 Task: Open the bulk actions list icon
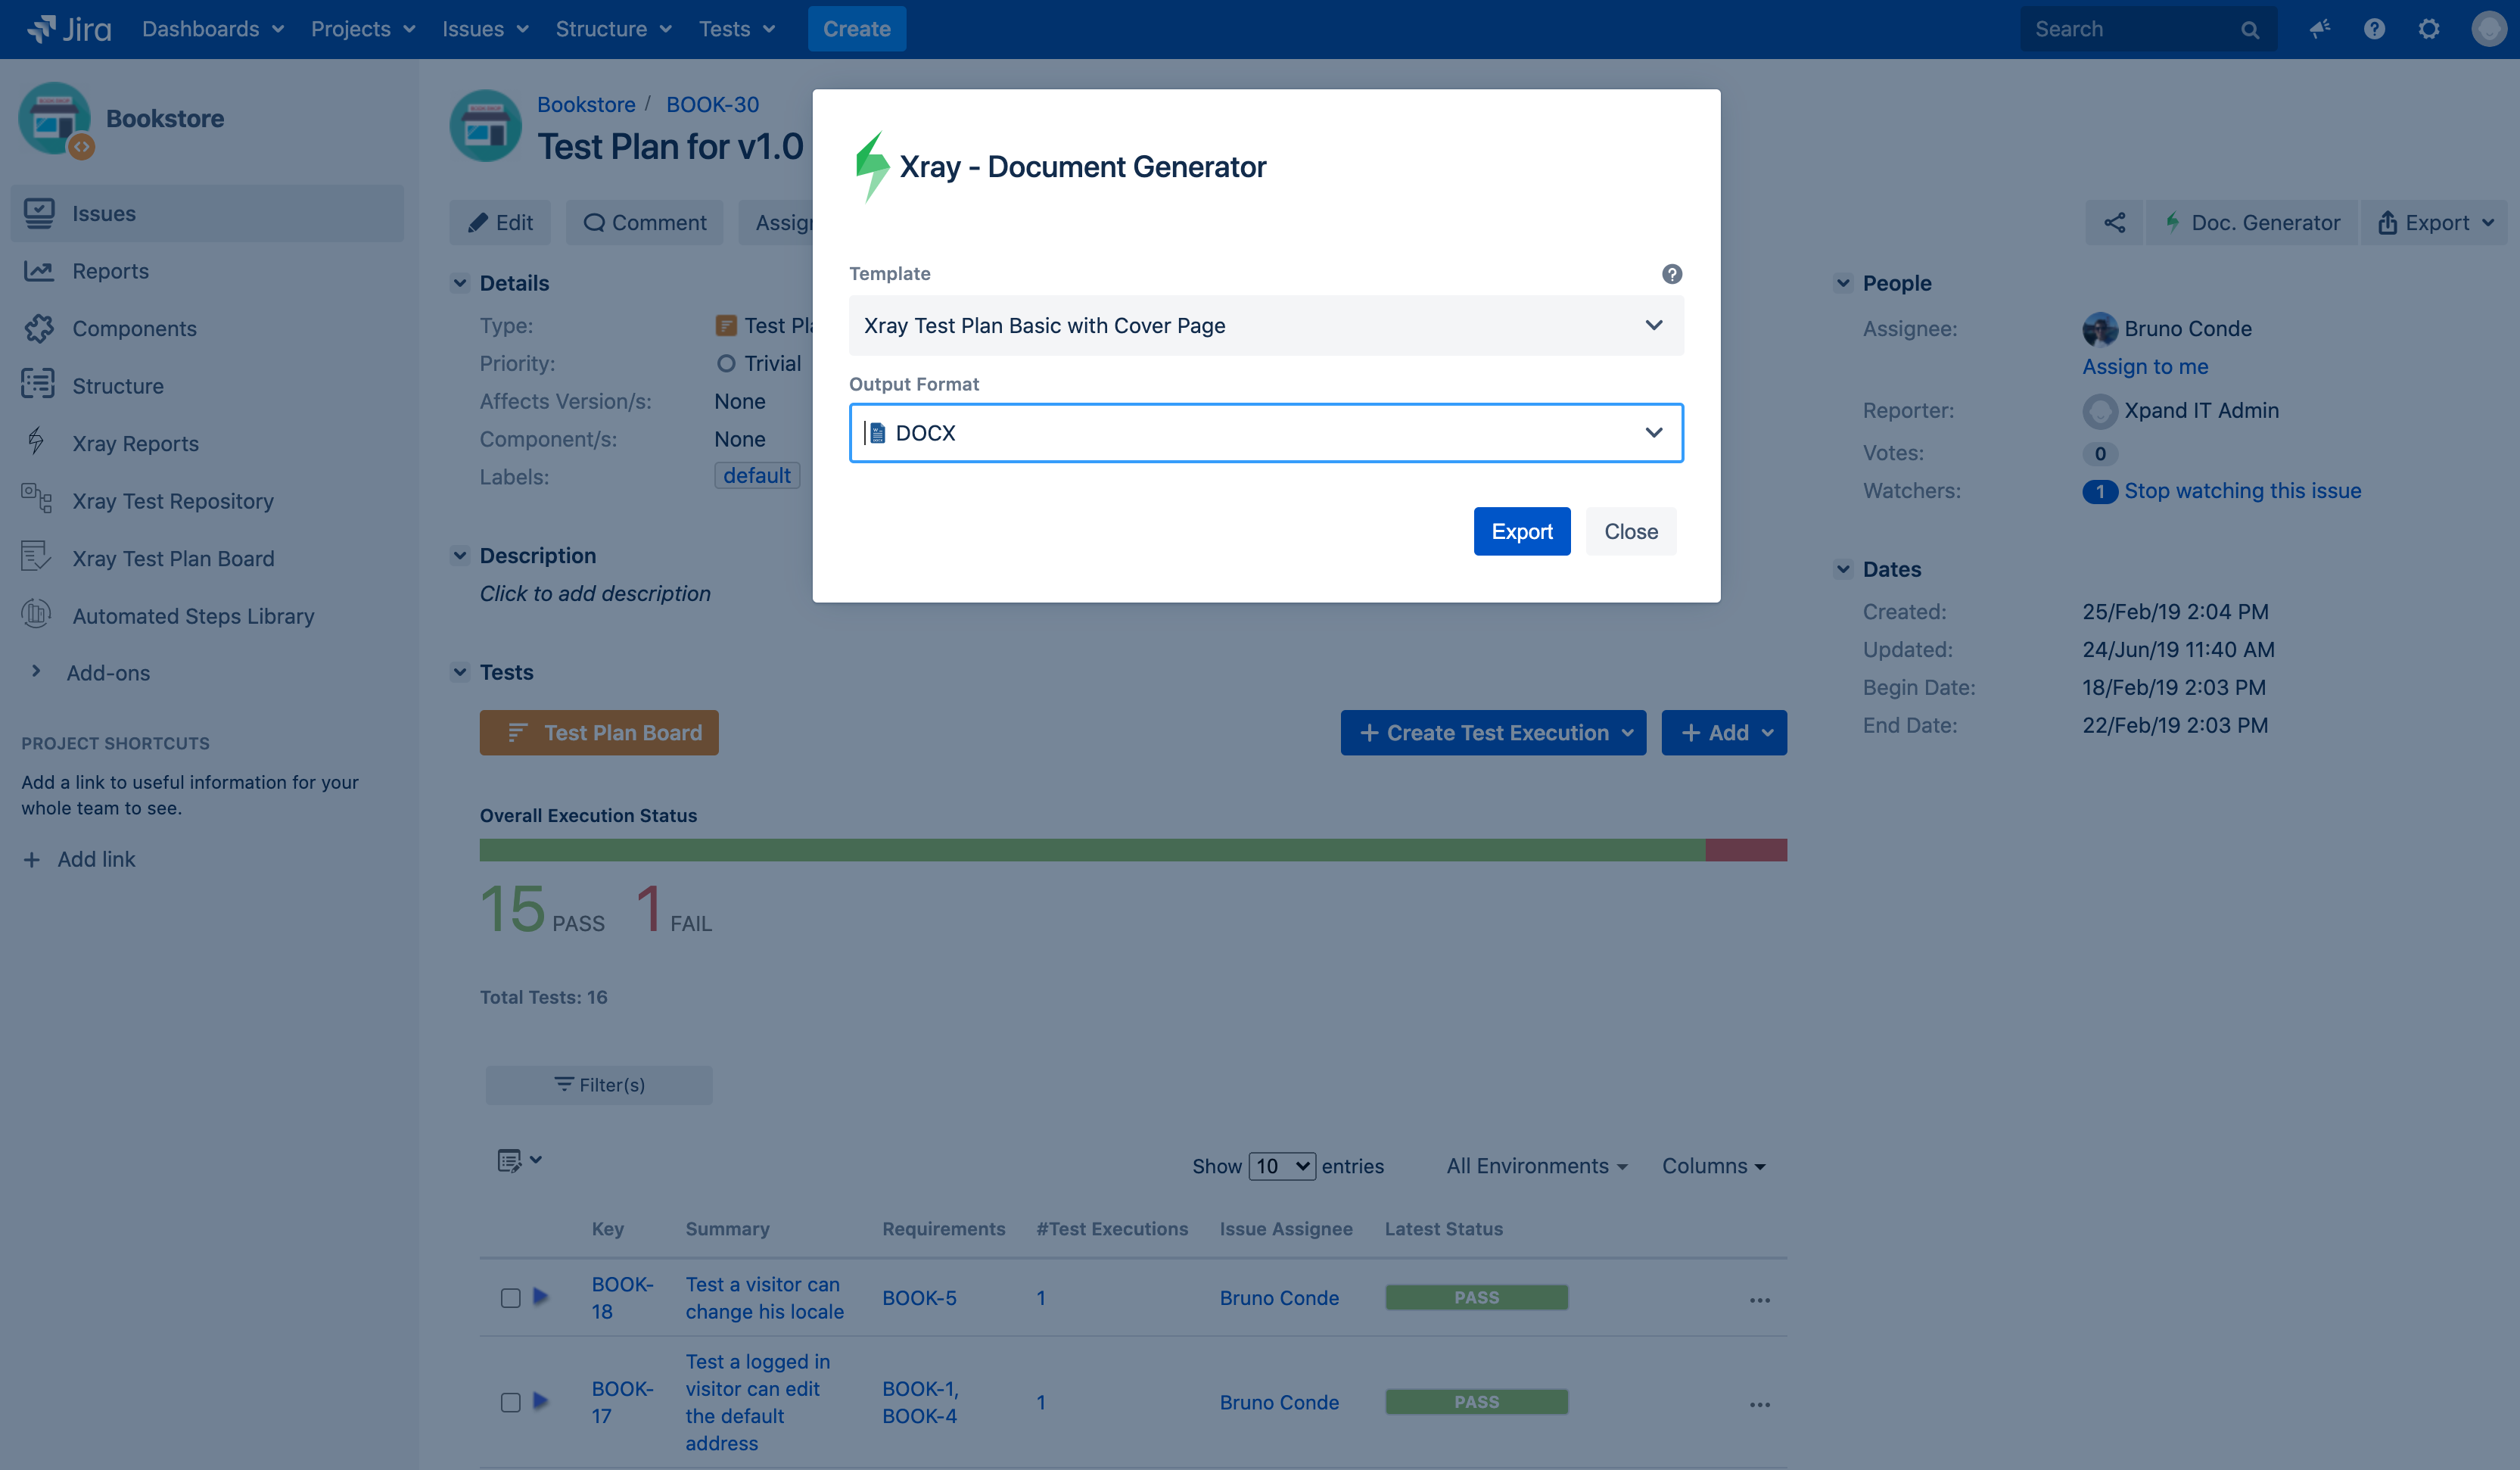[x=519, y=1160]
